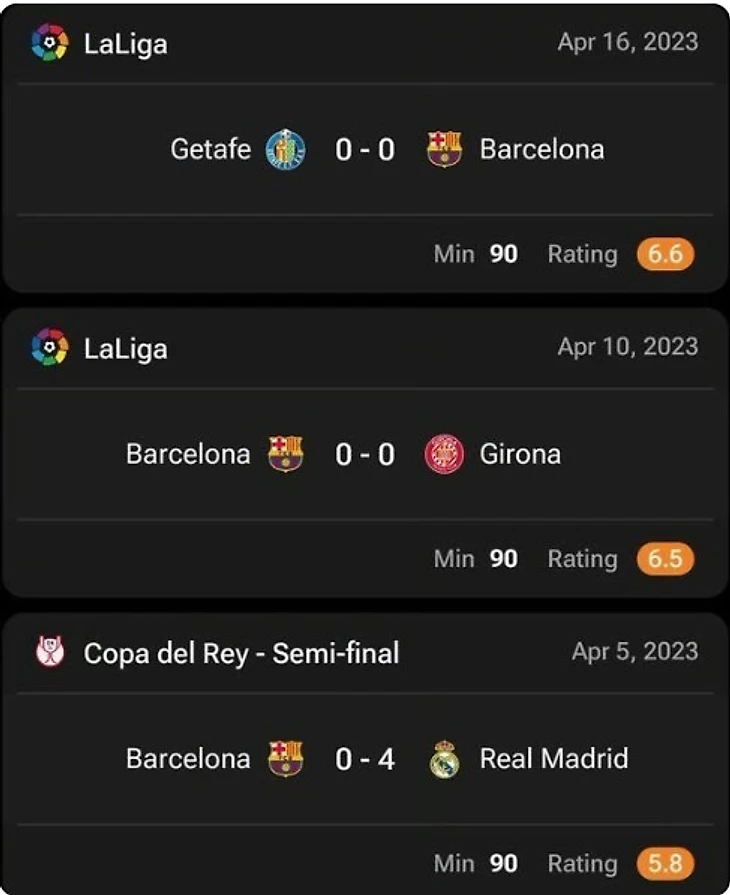Open the Getafe team name link

210,150
